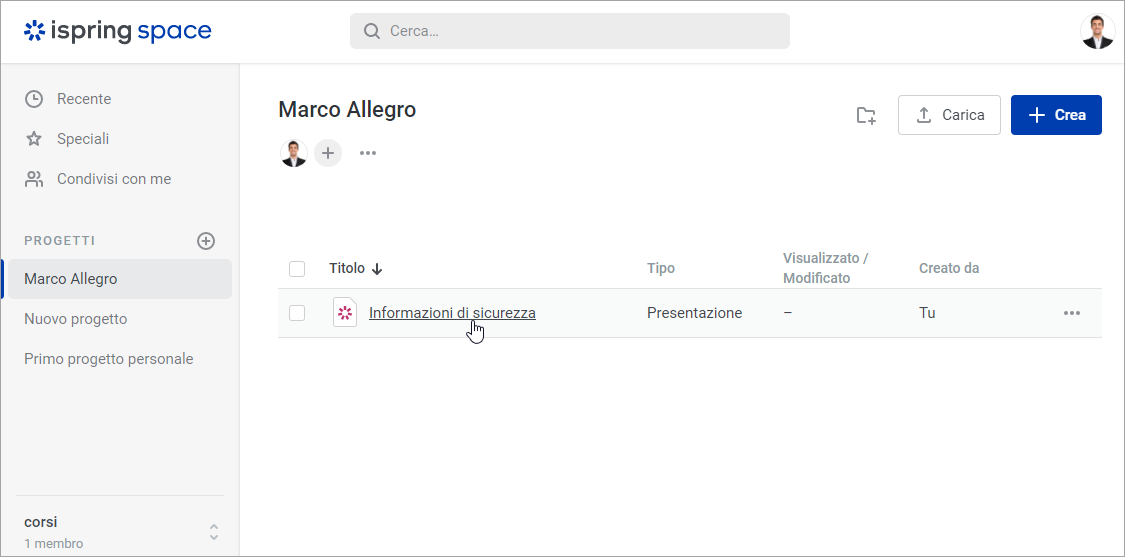
Task: Open Condivisi con me section
Action: click(113, 179)
